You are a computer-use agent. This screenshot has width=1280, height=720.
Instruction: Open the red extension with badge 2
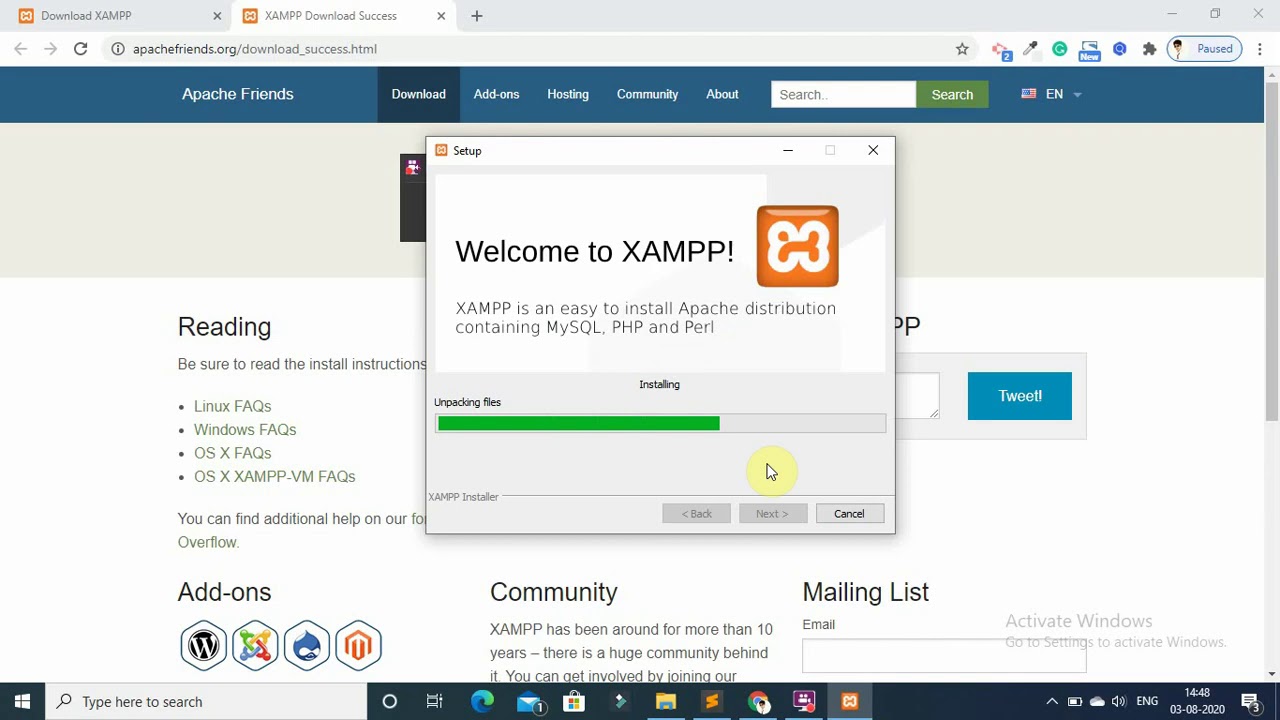[1000, 49]
